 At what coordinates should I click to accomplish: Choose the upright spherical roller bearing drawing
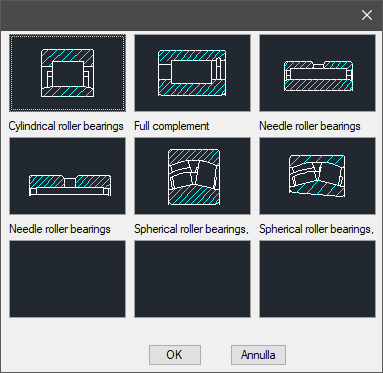[192, 176]
